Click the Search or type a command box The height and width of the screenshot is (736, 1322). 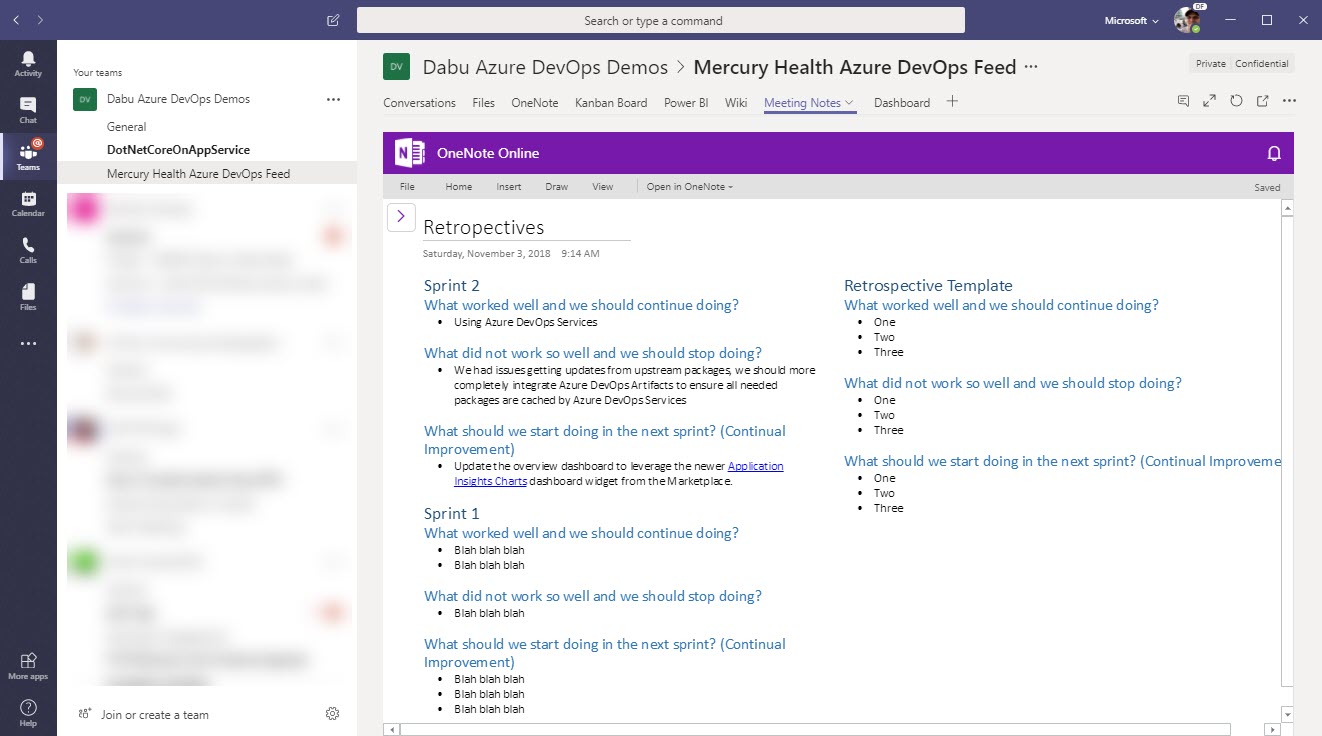[661, 20]
